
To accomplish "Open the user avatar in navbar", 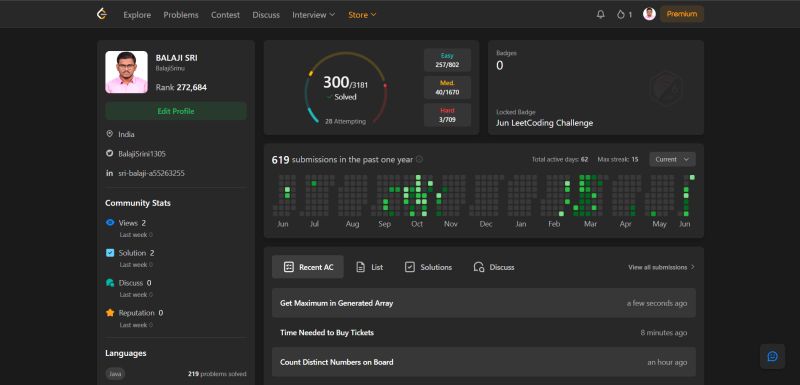I will point(649,14).
